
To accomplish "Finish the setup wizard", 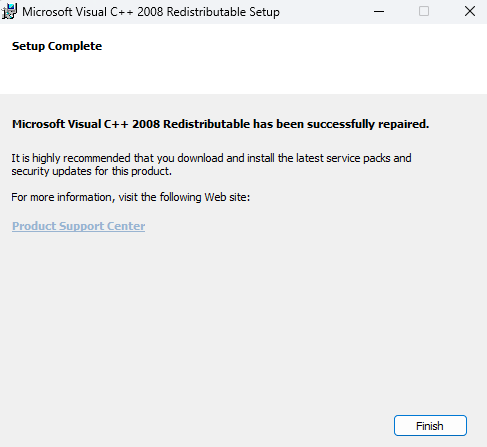I will [x=430, y=426].
